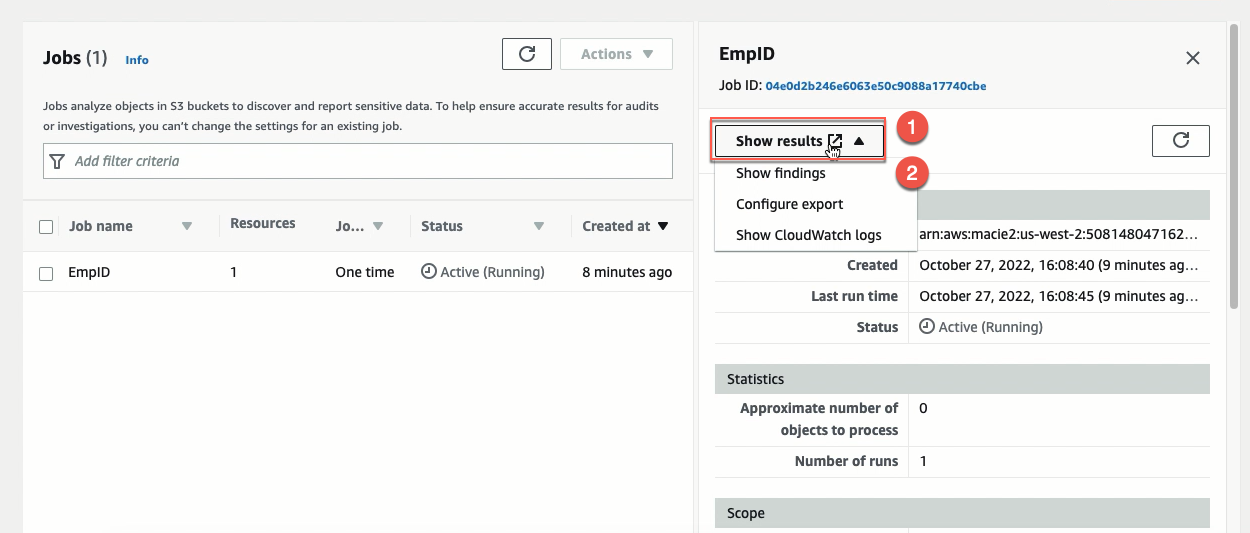Click the external link icon on Show results
Image resolution: width=1250 pixels, height=533 pixels.
(x=835, y=141)
